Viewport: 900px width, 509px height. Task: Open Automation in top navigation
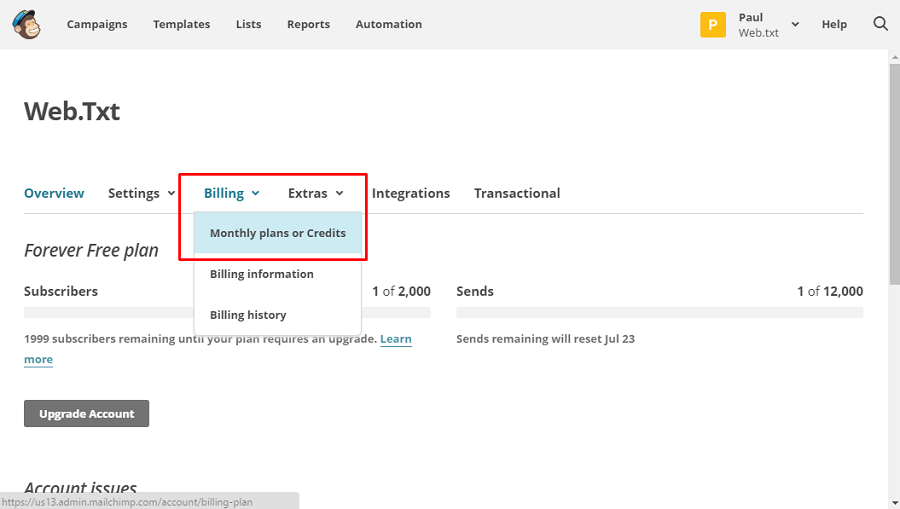click(x=389, y=24)
